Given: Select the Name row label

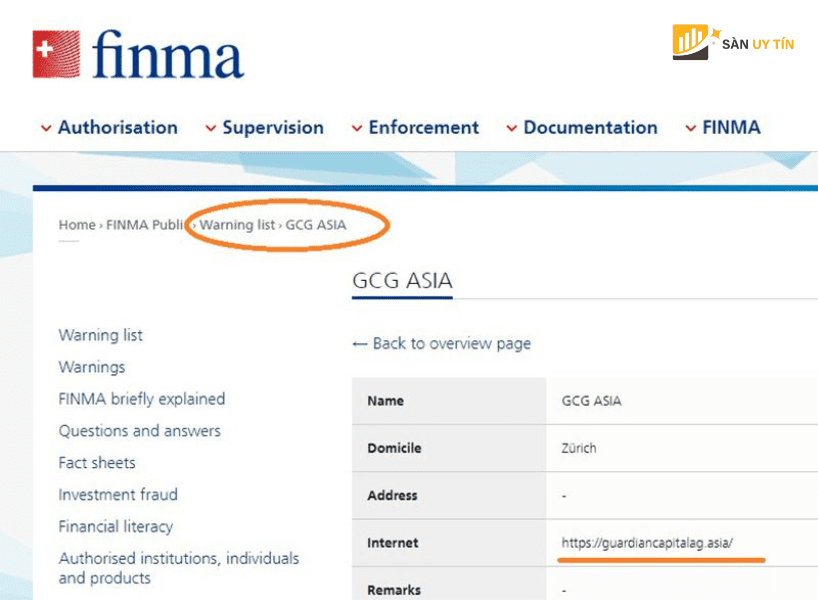Looking at the screenshot, I should click(x=386, y=401).
